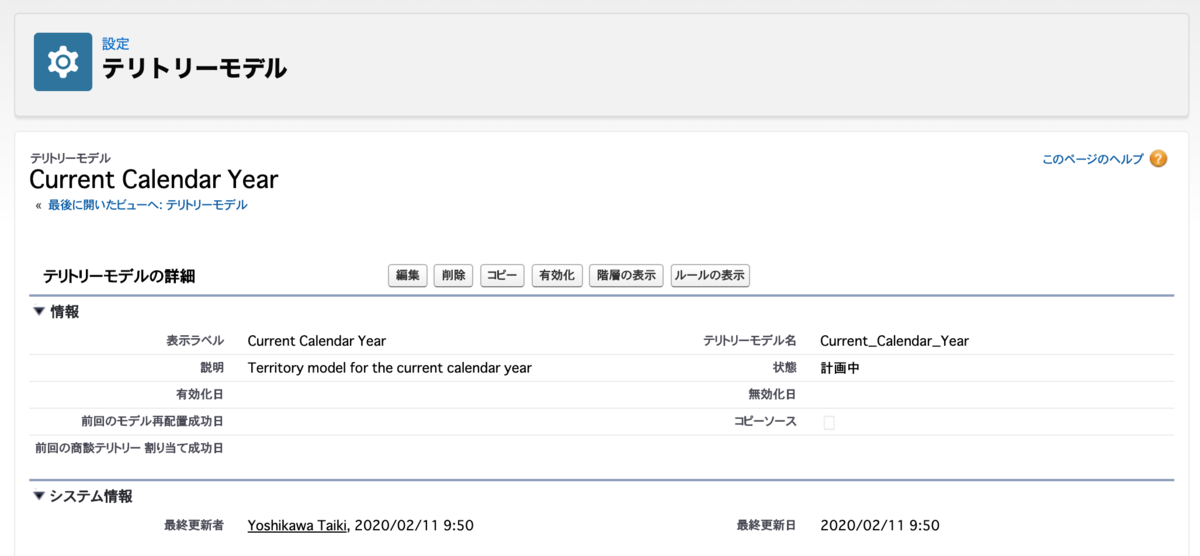The width and height of the screenshot is (1200, 556).
Task: Click the 前回の商談テリトリー 割り当て成功日 label
Action: [129, 448]
